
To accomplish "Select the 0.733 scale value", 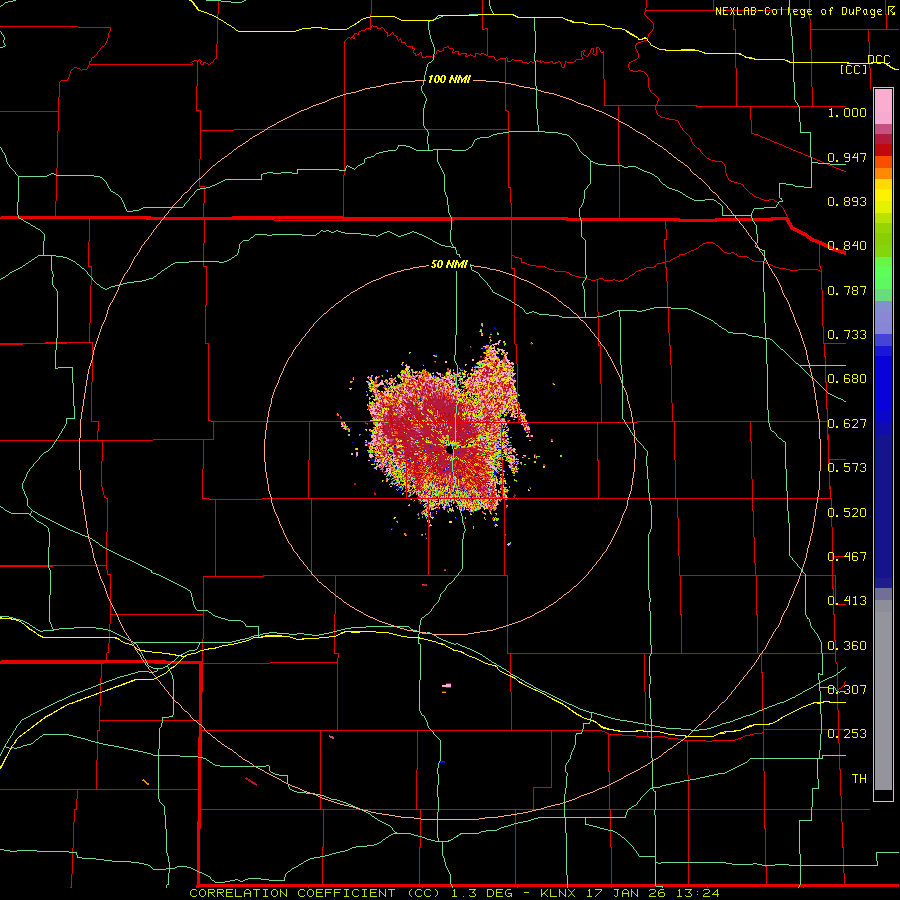I will tap(847, 335).
